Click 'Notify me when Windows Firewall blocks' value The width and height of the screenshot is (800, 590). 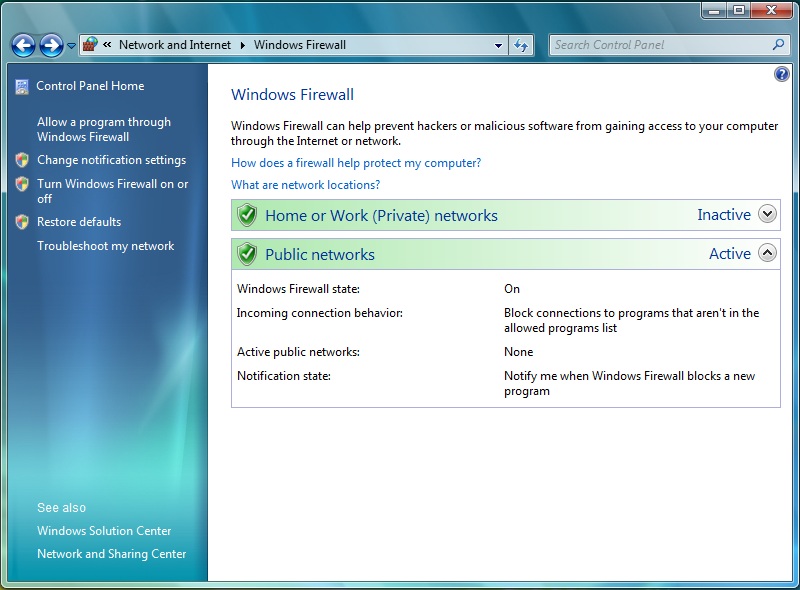[630, 383]
